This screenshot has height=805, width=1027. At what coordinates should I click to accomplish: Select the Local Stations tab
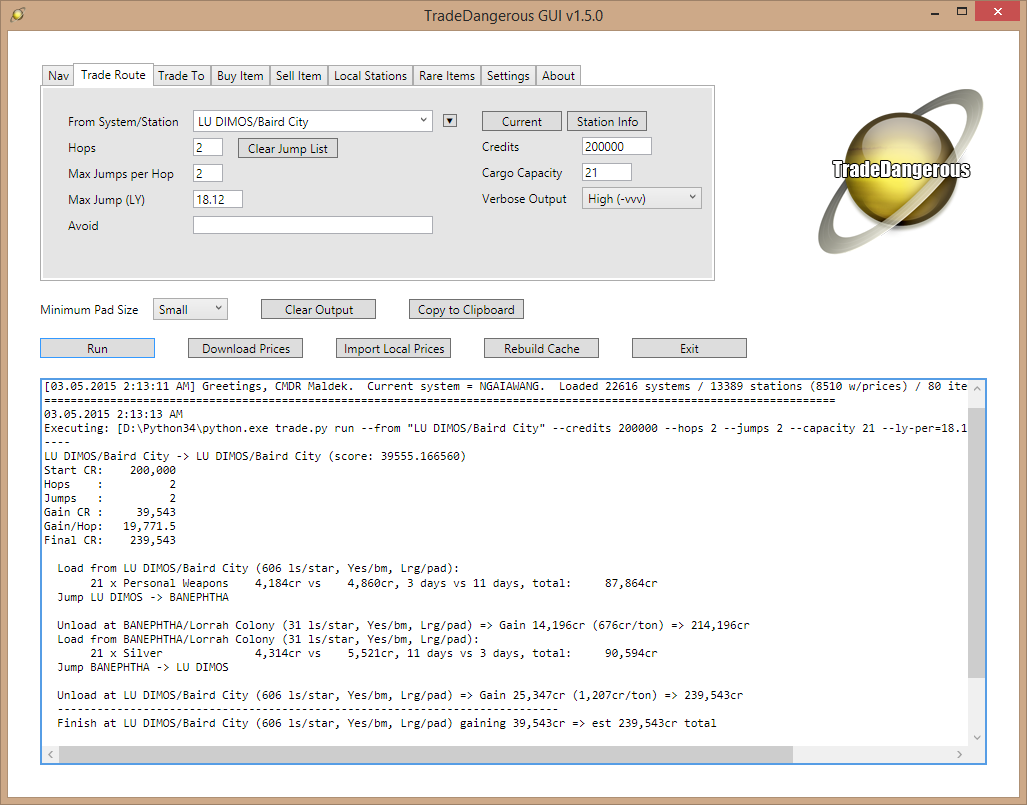point(370,76)
